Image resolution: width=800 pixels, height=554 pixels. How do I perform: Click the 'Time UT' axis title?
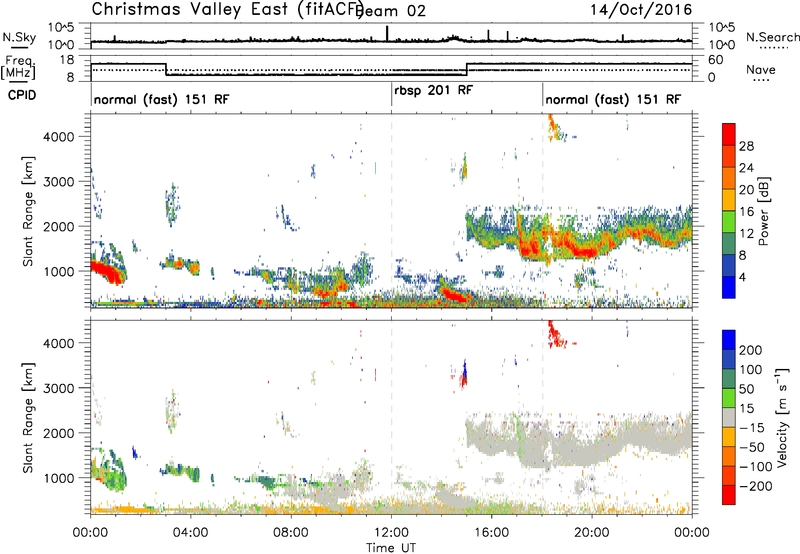[391, 547]
